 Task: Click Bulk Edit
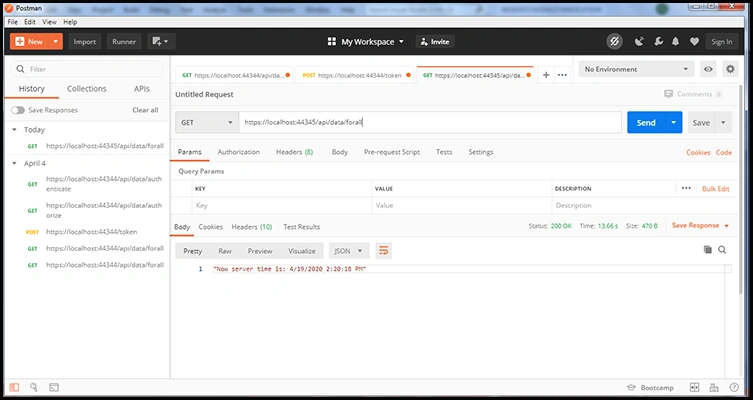pyautogui.click(x=716, y=189)
